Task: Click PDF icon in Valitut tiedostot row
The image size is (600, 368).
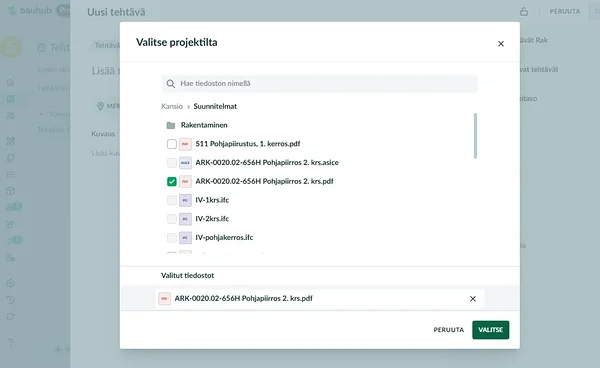Action: [x=165, y=298]
